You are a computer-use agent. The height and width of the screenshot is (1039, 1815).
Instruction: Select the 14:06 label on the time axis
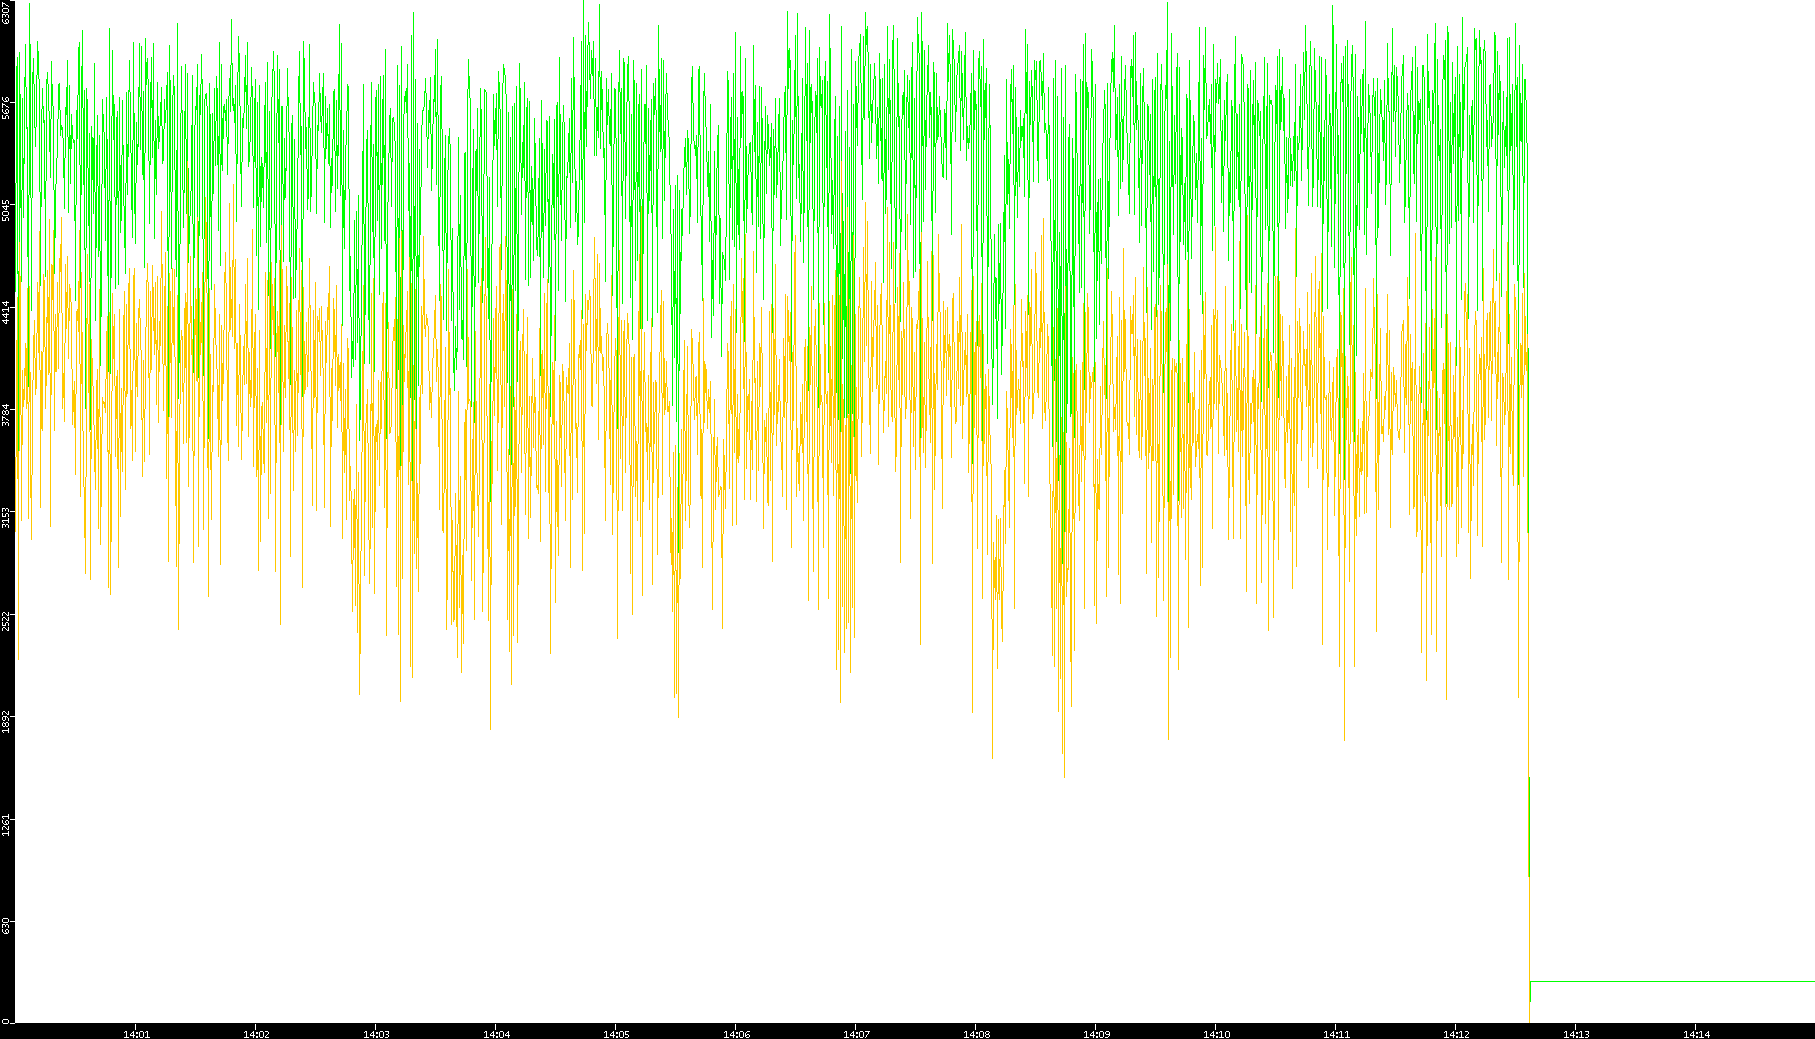(736, 1034)
